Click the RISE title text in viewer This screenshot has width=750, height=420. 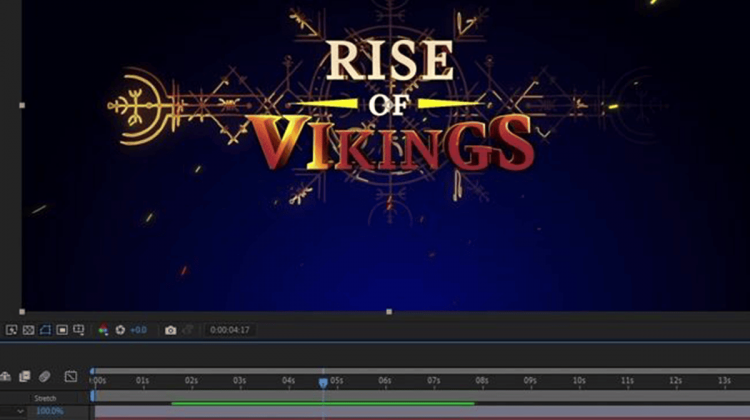[390, 61]
